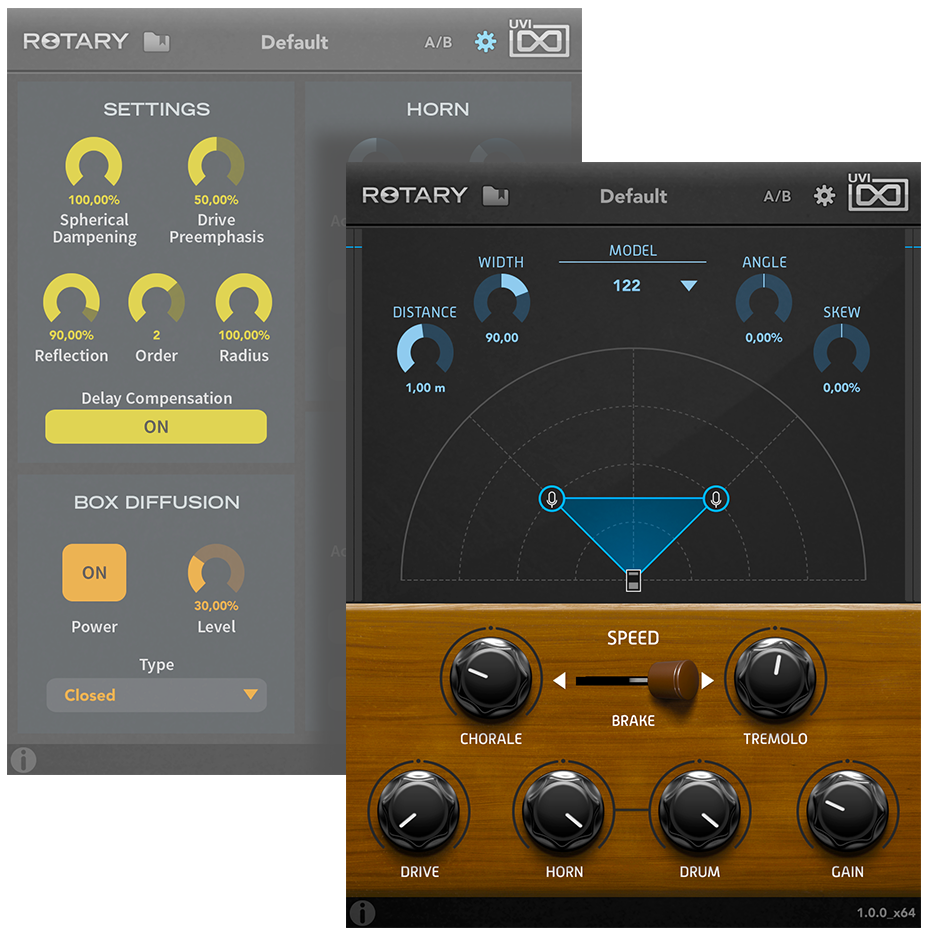The height and width of the screenshot is (940, 928).
Task: Click the BRAKE label under the speed lever
Action: point(633,720)
